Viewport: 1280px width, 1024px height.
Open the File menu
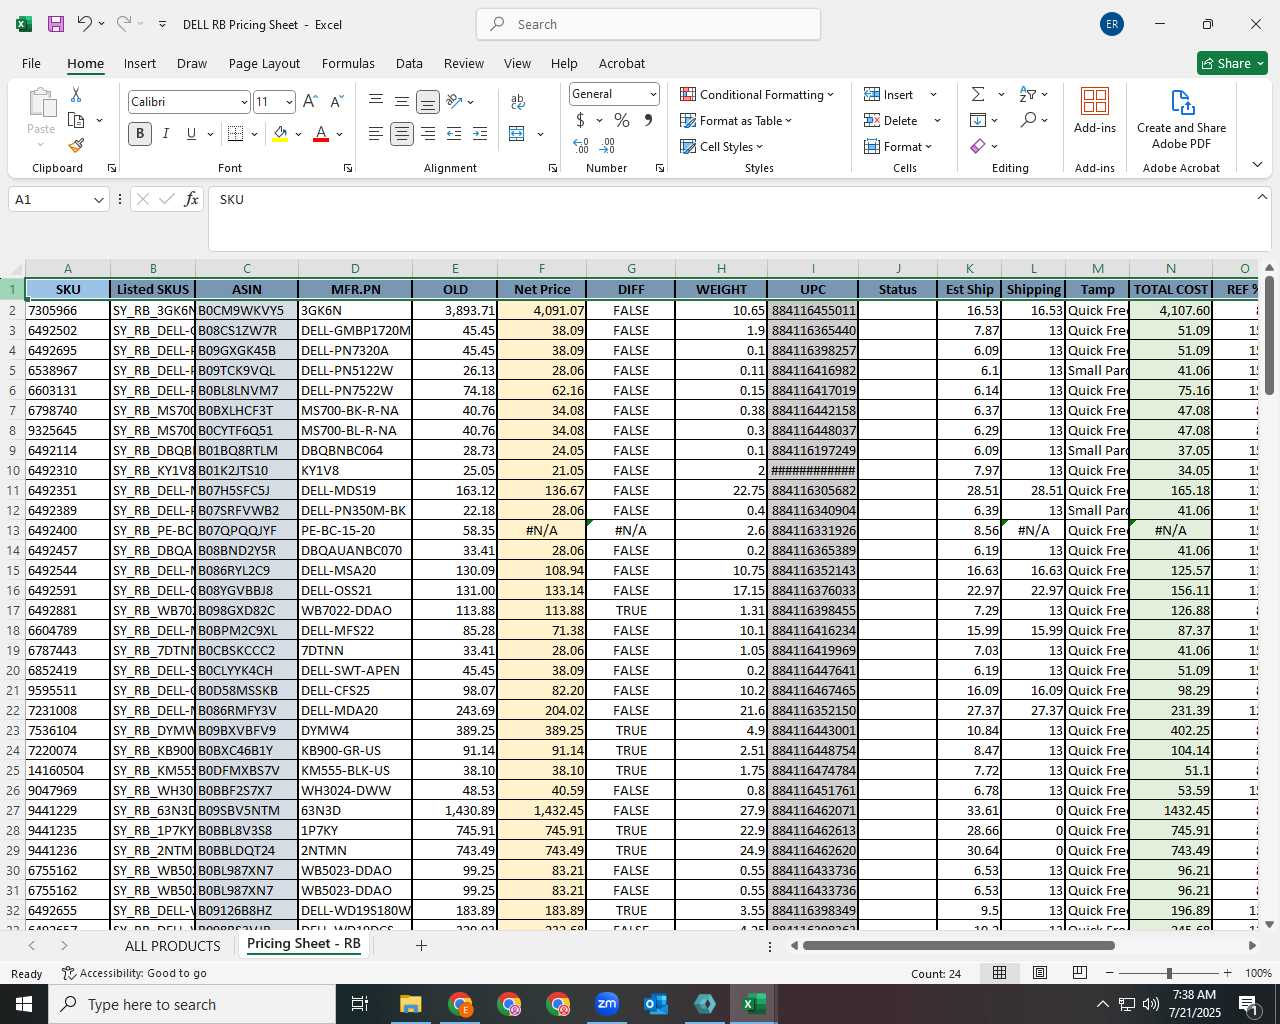(31, 63)
